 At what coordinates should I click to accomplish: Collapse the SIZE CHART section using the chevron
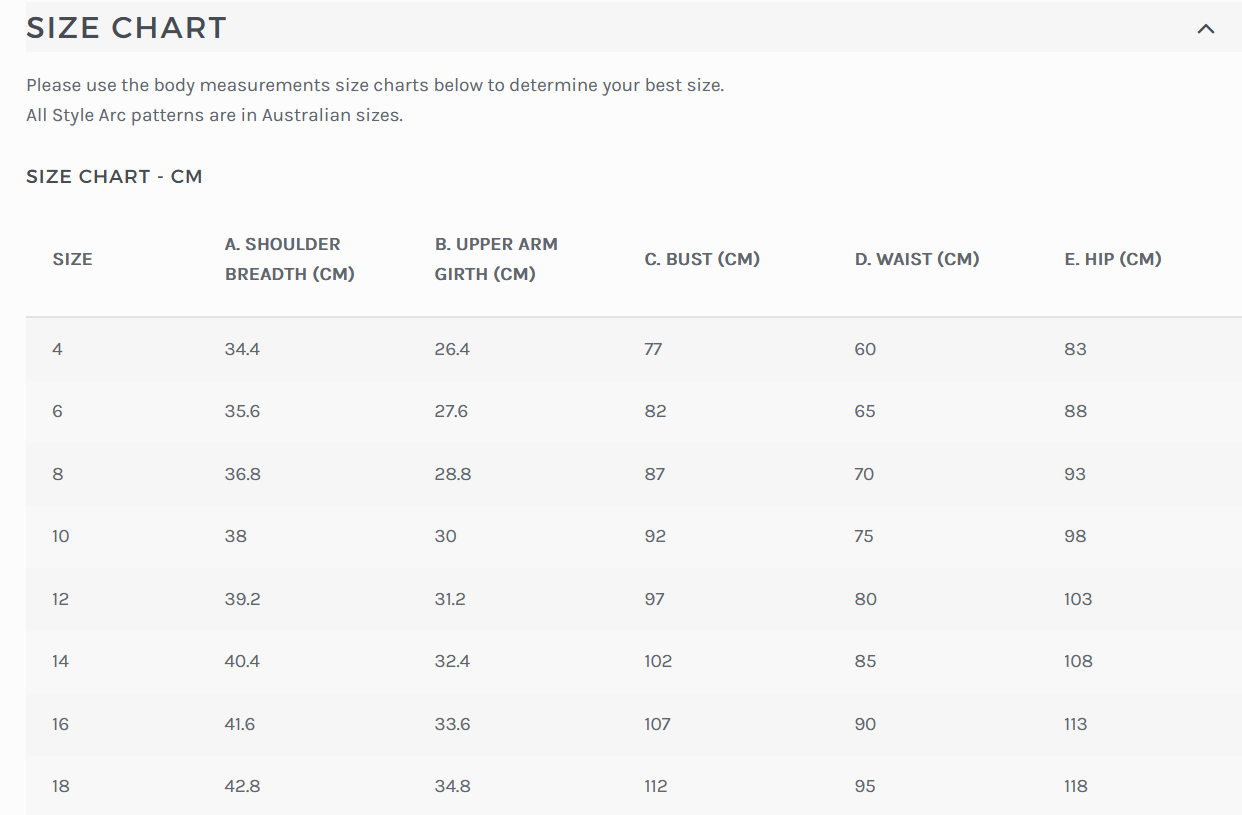1204,29
